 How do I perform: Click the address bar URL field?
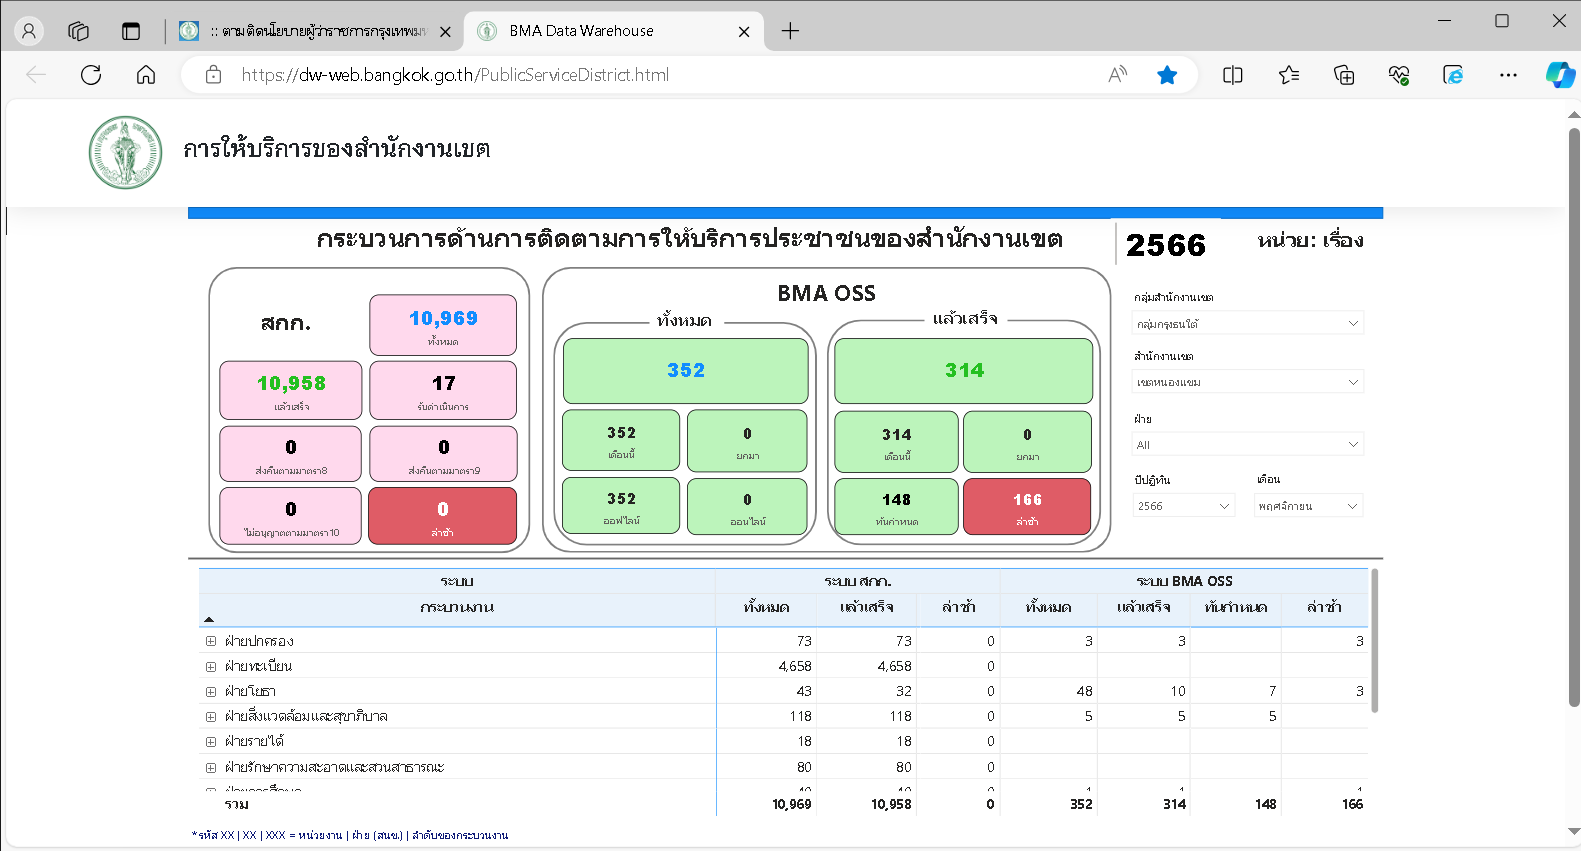tap(660, 75)
